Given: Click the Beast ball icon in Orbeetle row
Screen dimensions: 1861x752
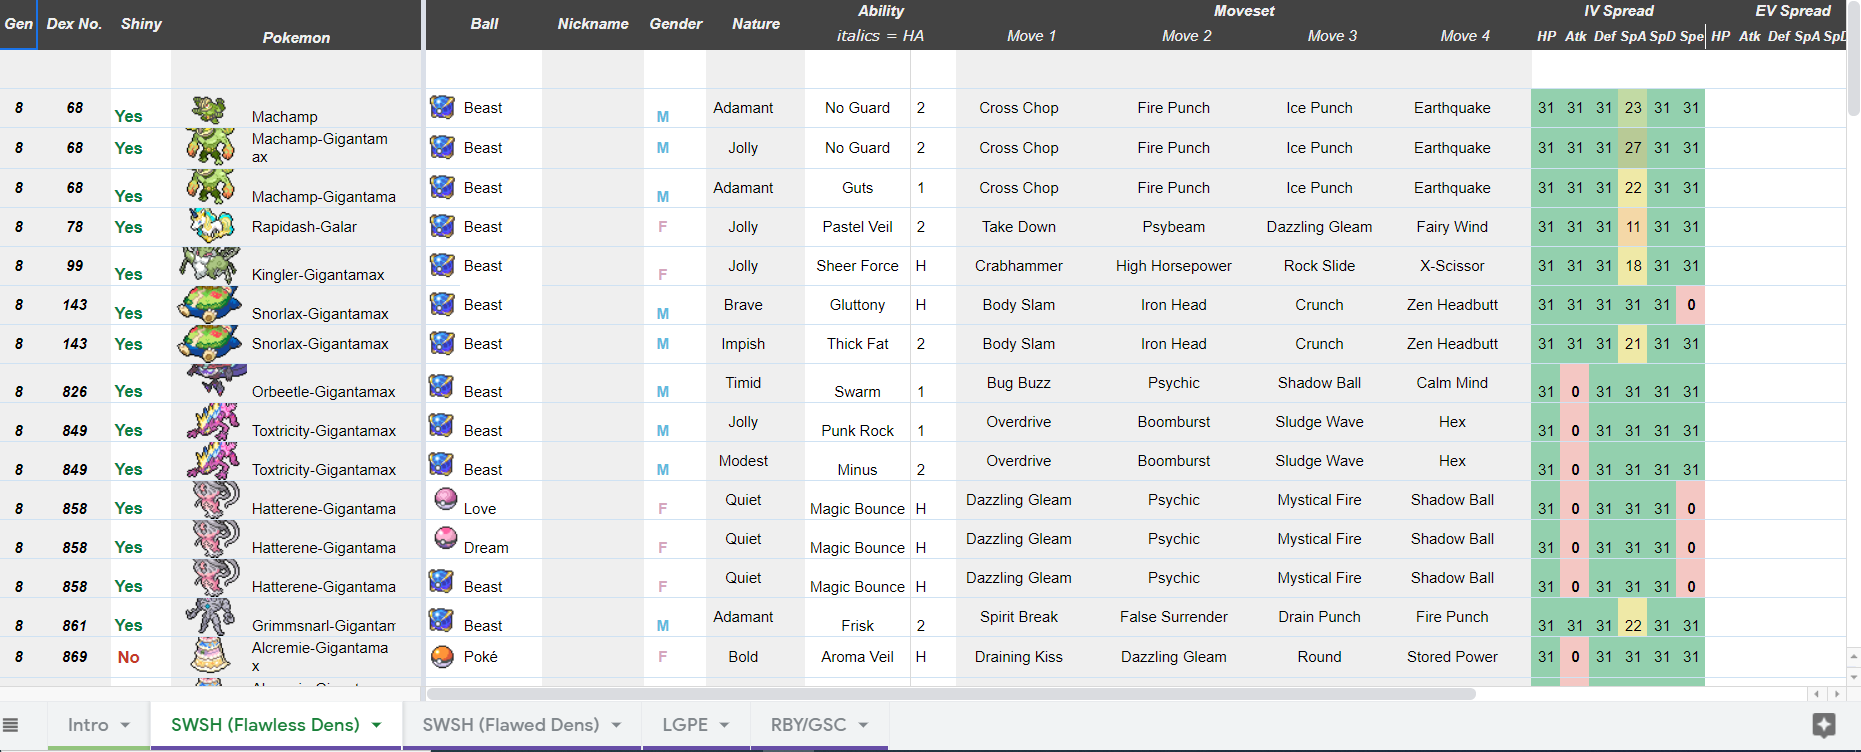Looking at the screenshot, I should tap(442, 385).
